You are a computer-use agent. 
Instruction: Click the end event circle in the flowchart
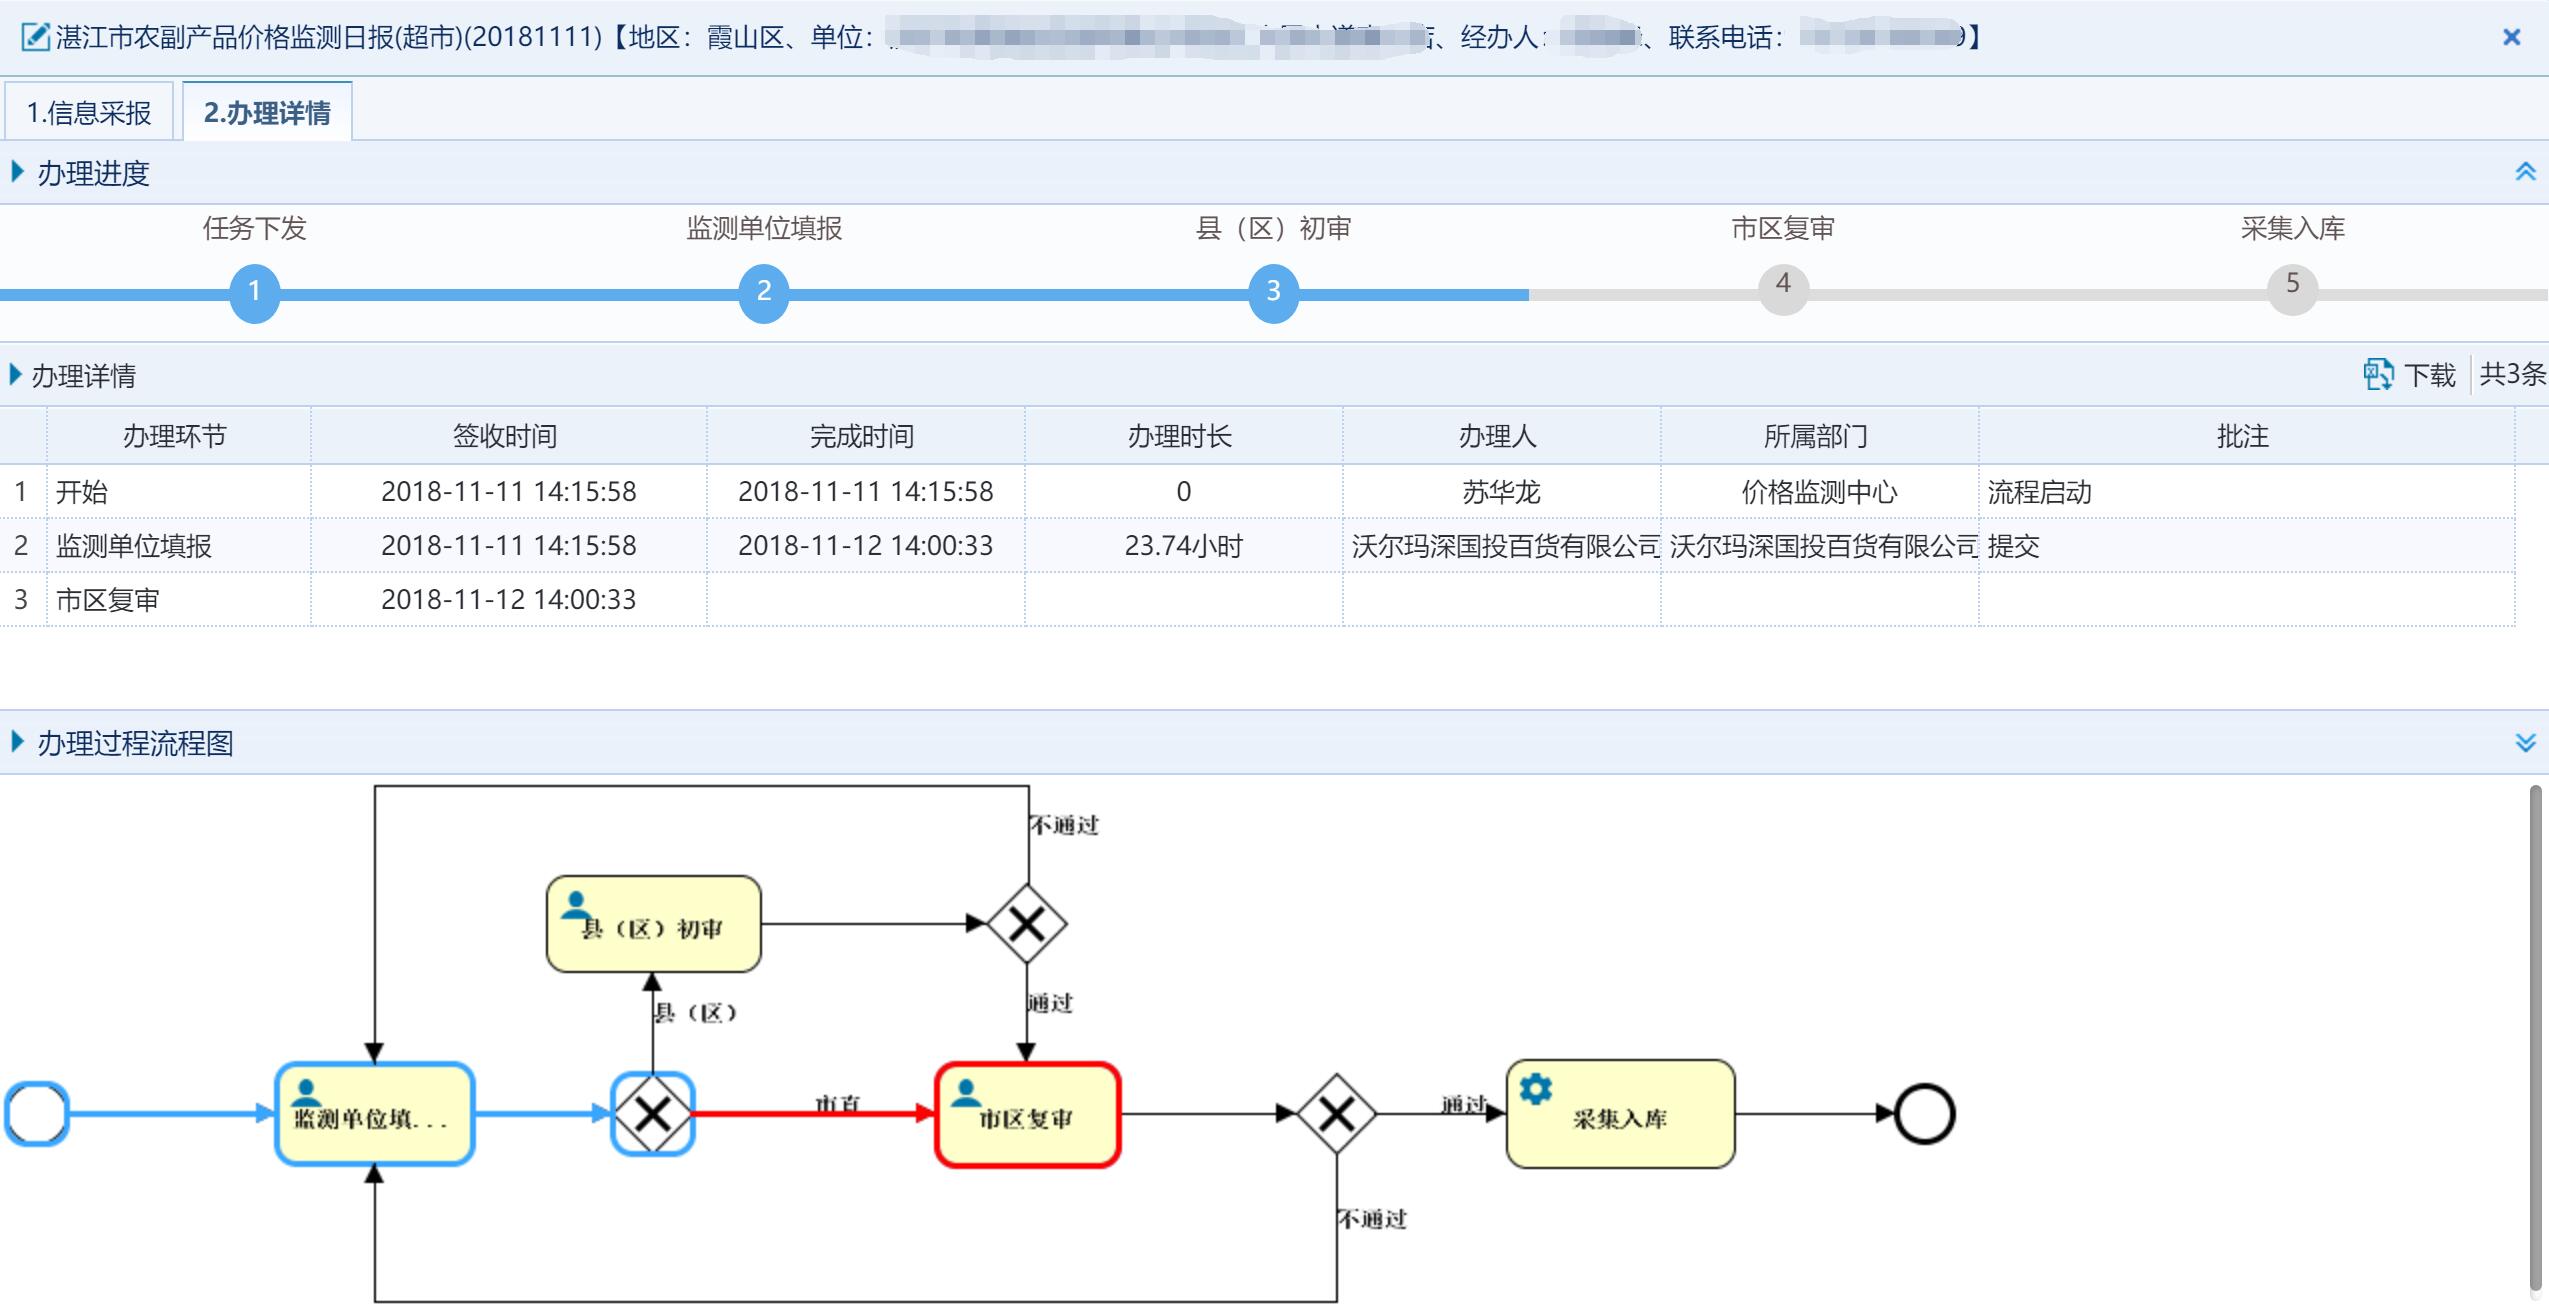point(1924,1114)
